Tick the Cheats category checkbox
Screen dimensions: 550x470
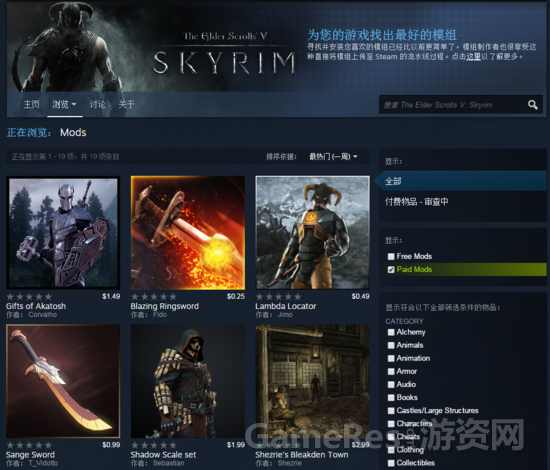pyautogui.click(x=391, y=437)
